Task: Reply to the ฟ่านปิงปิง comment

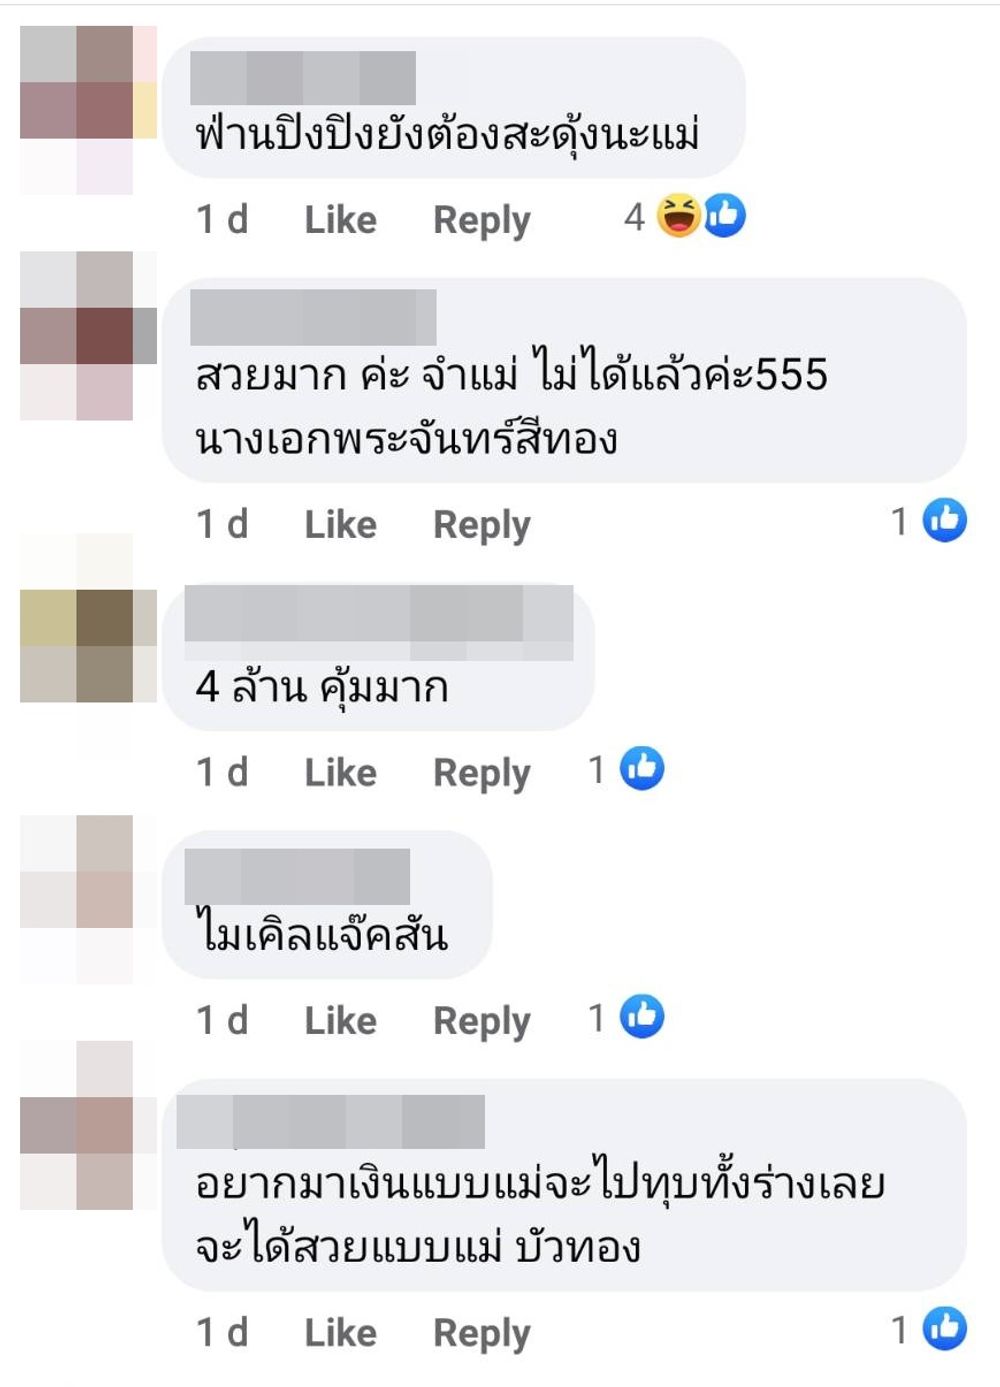Action: pyautogui.click(x=482, y=221)
